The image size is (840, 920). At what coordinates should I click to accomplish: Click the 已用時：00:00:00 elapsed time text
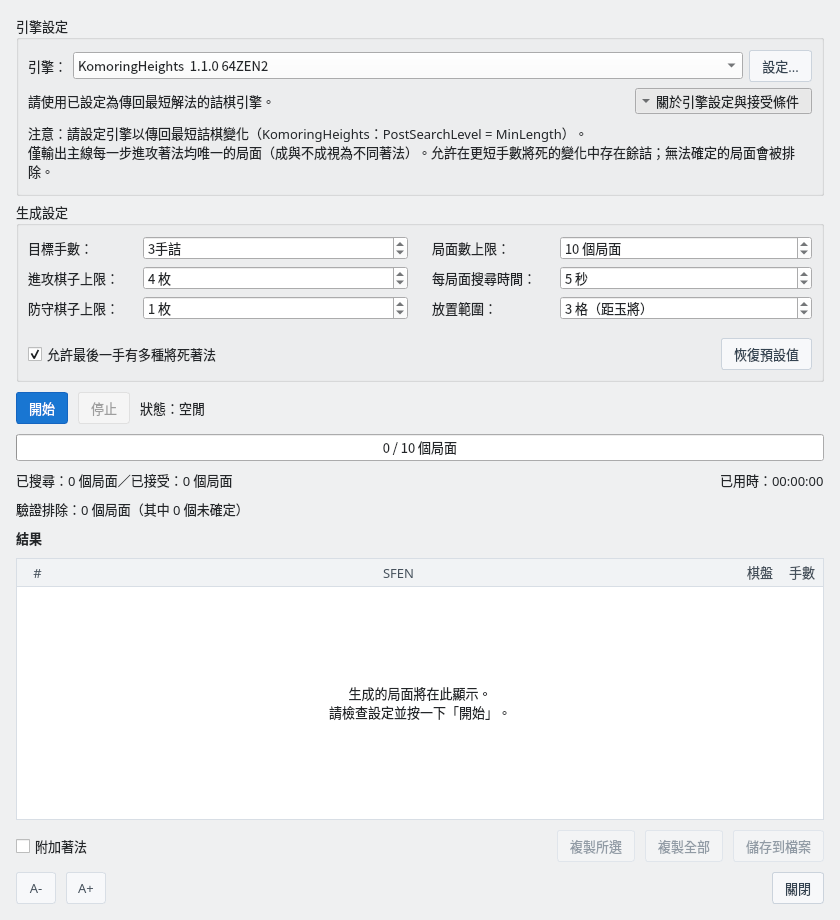click(772, 481)
